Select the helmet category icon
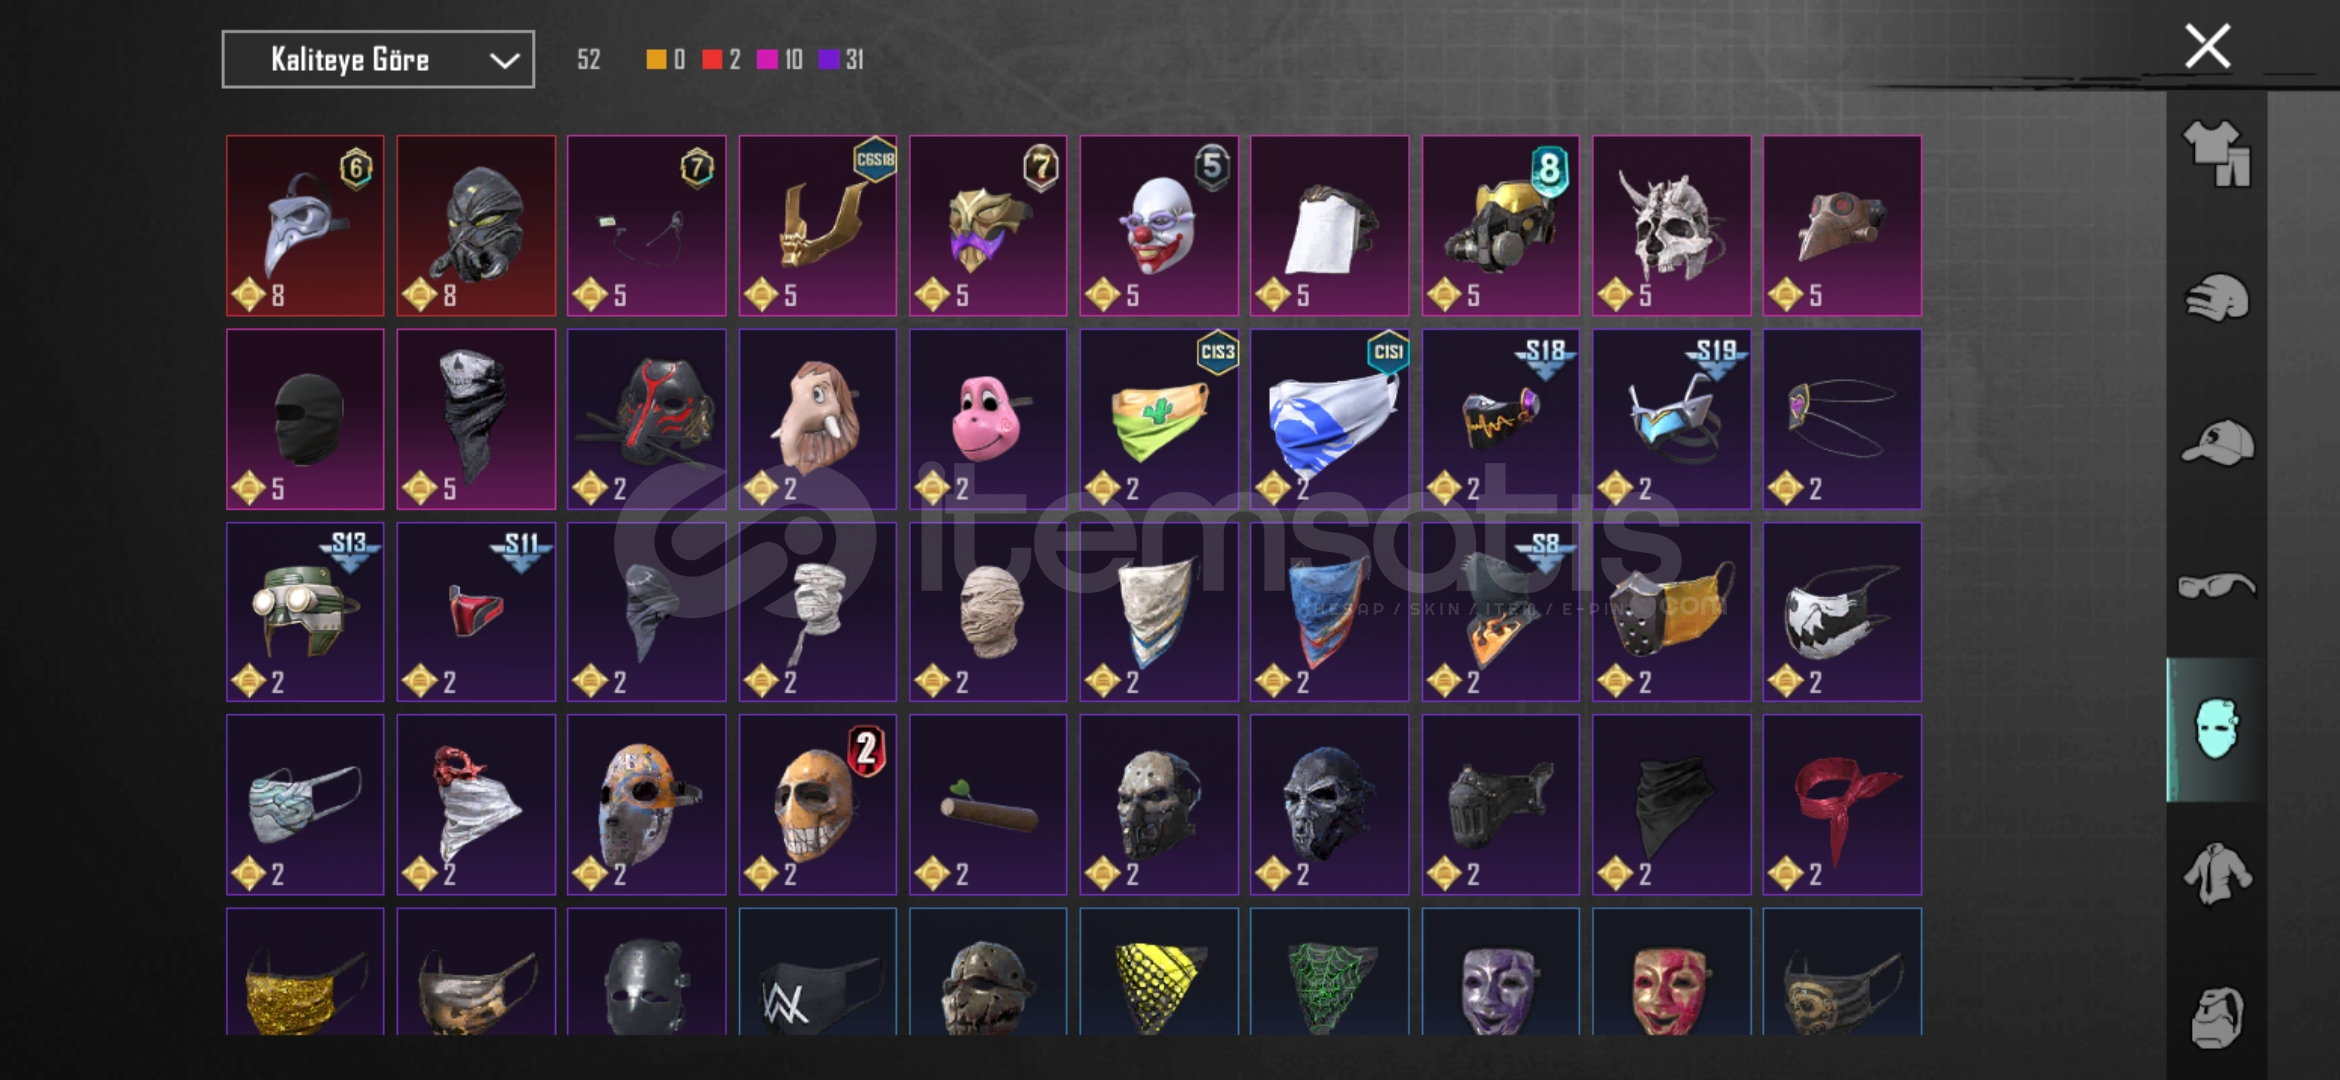 pos(2216,298)
